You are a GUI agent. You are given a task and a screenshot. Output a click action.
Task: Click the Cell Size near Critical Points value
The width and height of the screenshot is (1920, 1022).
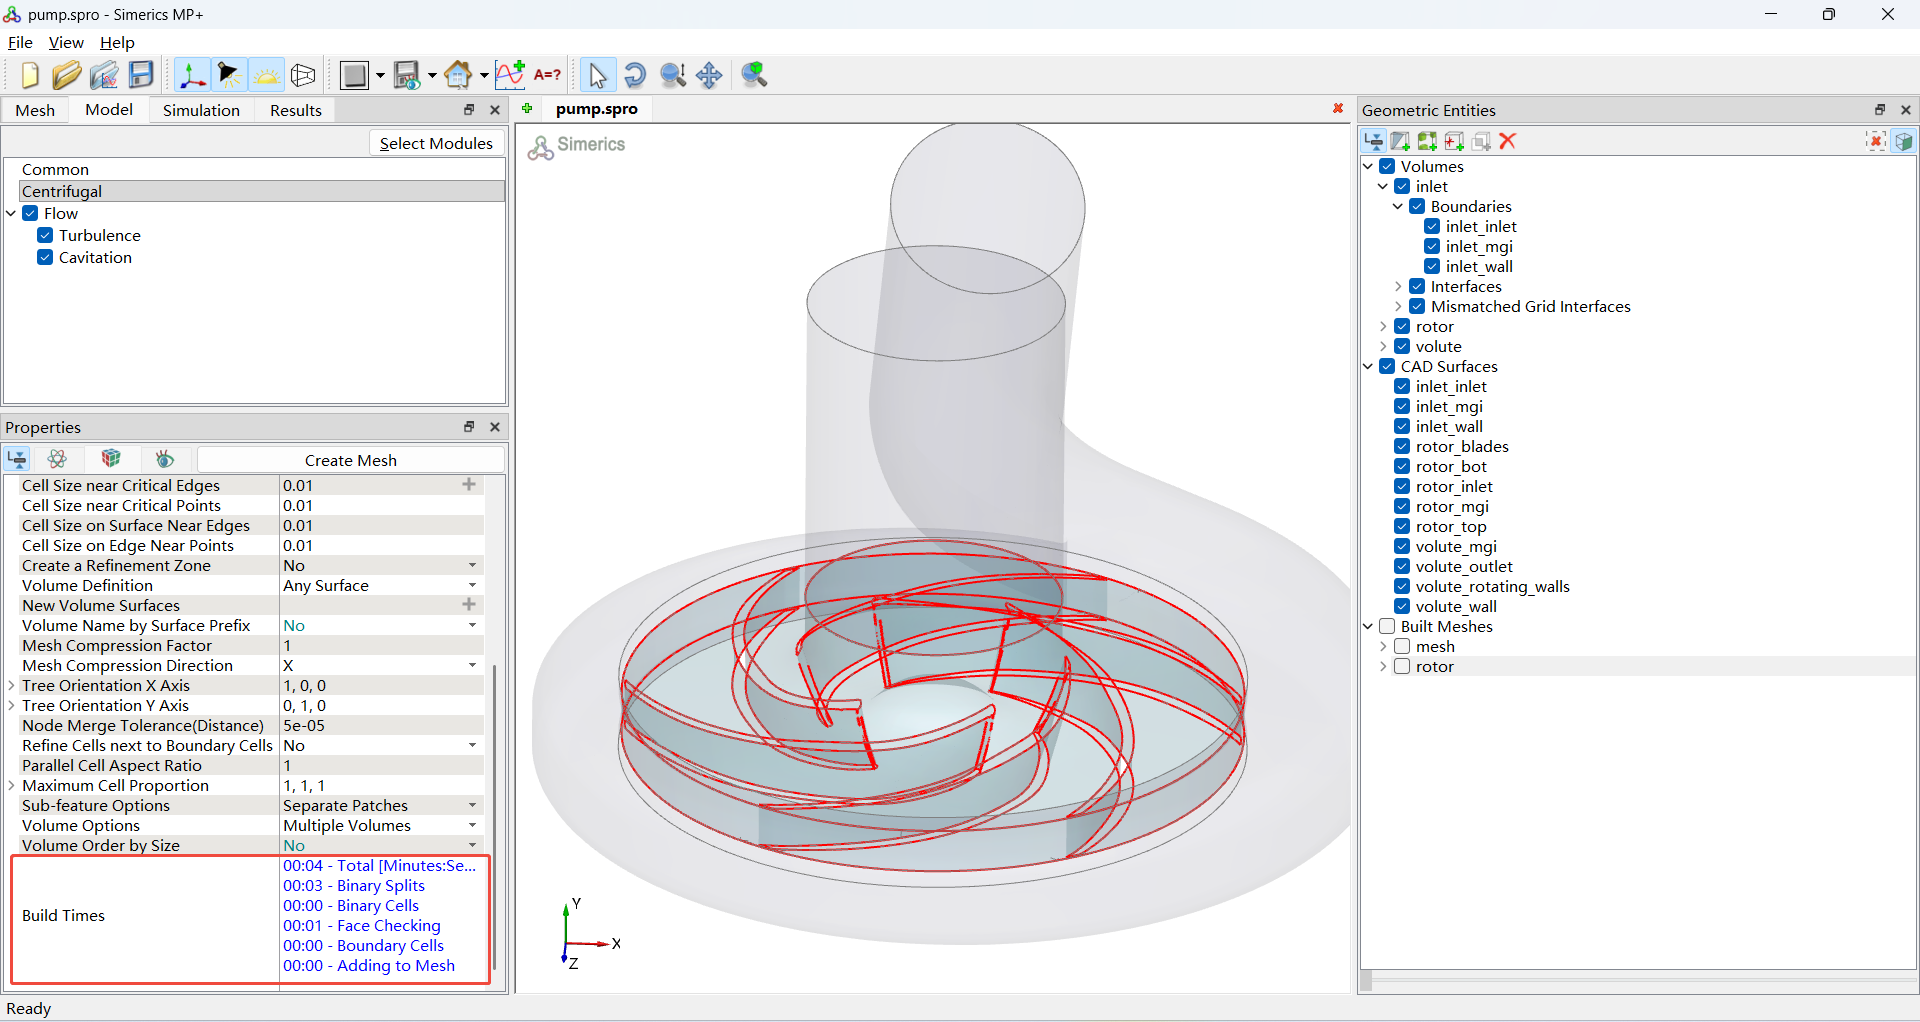click(x=381, y=505)
